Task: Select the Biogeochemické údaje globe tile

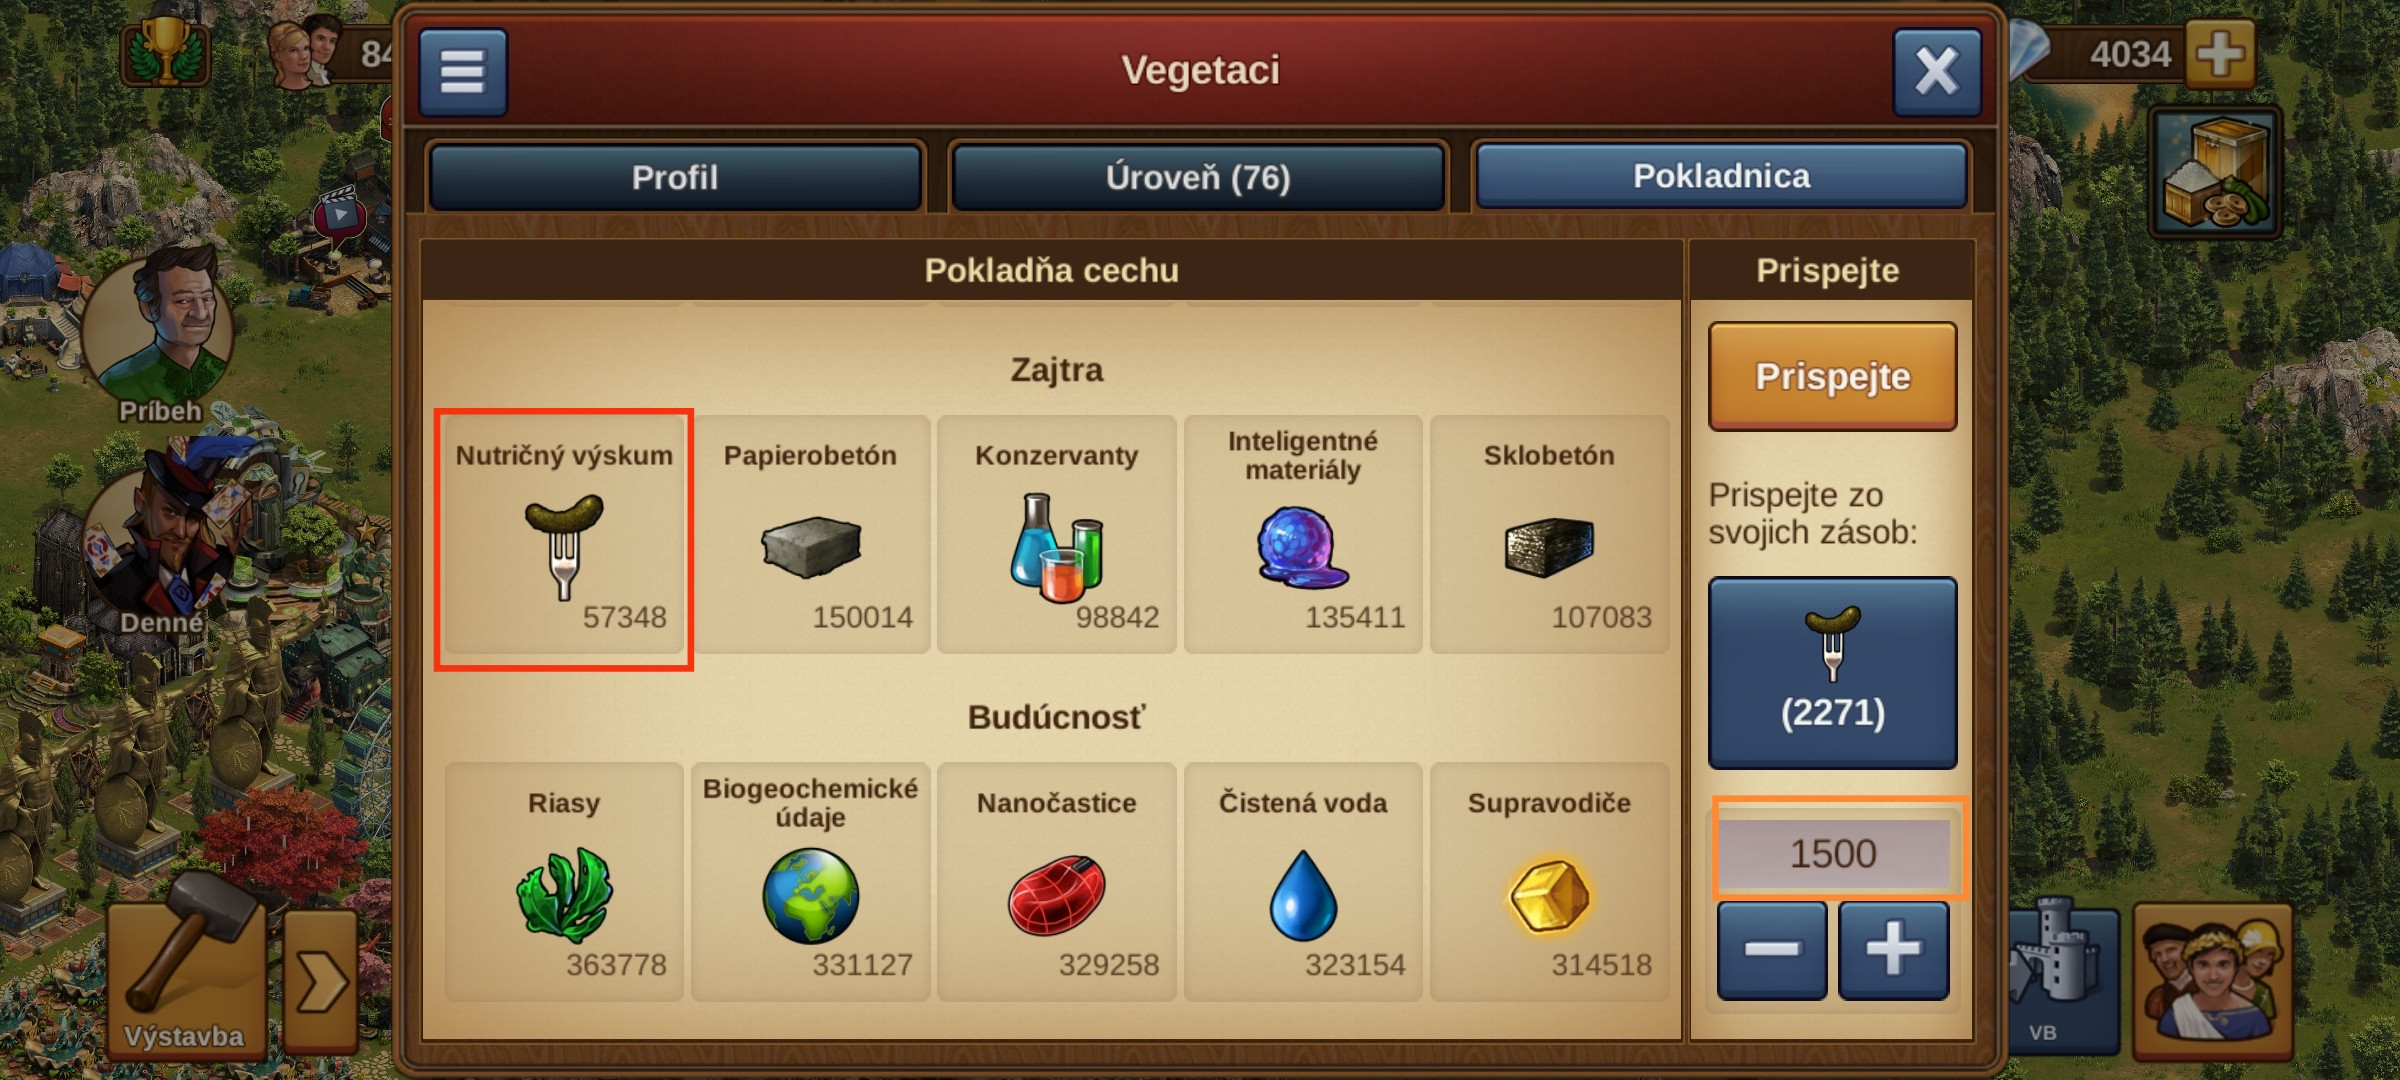Action: point(811,882)
